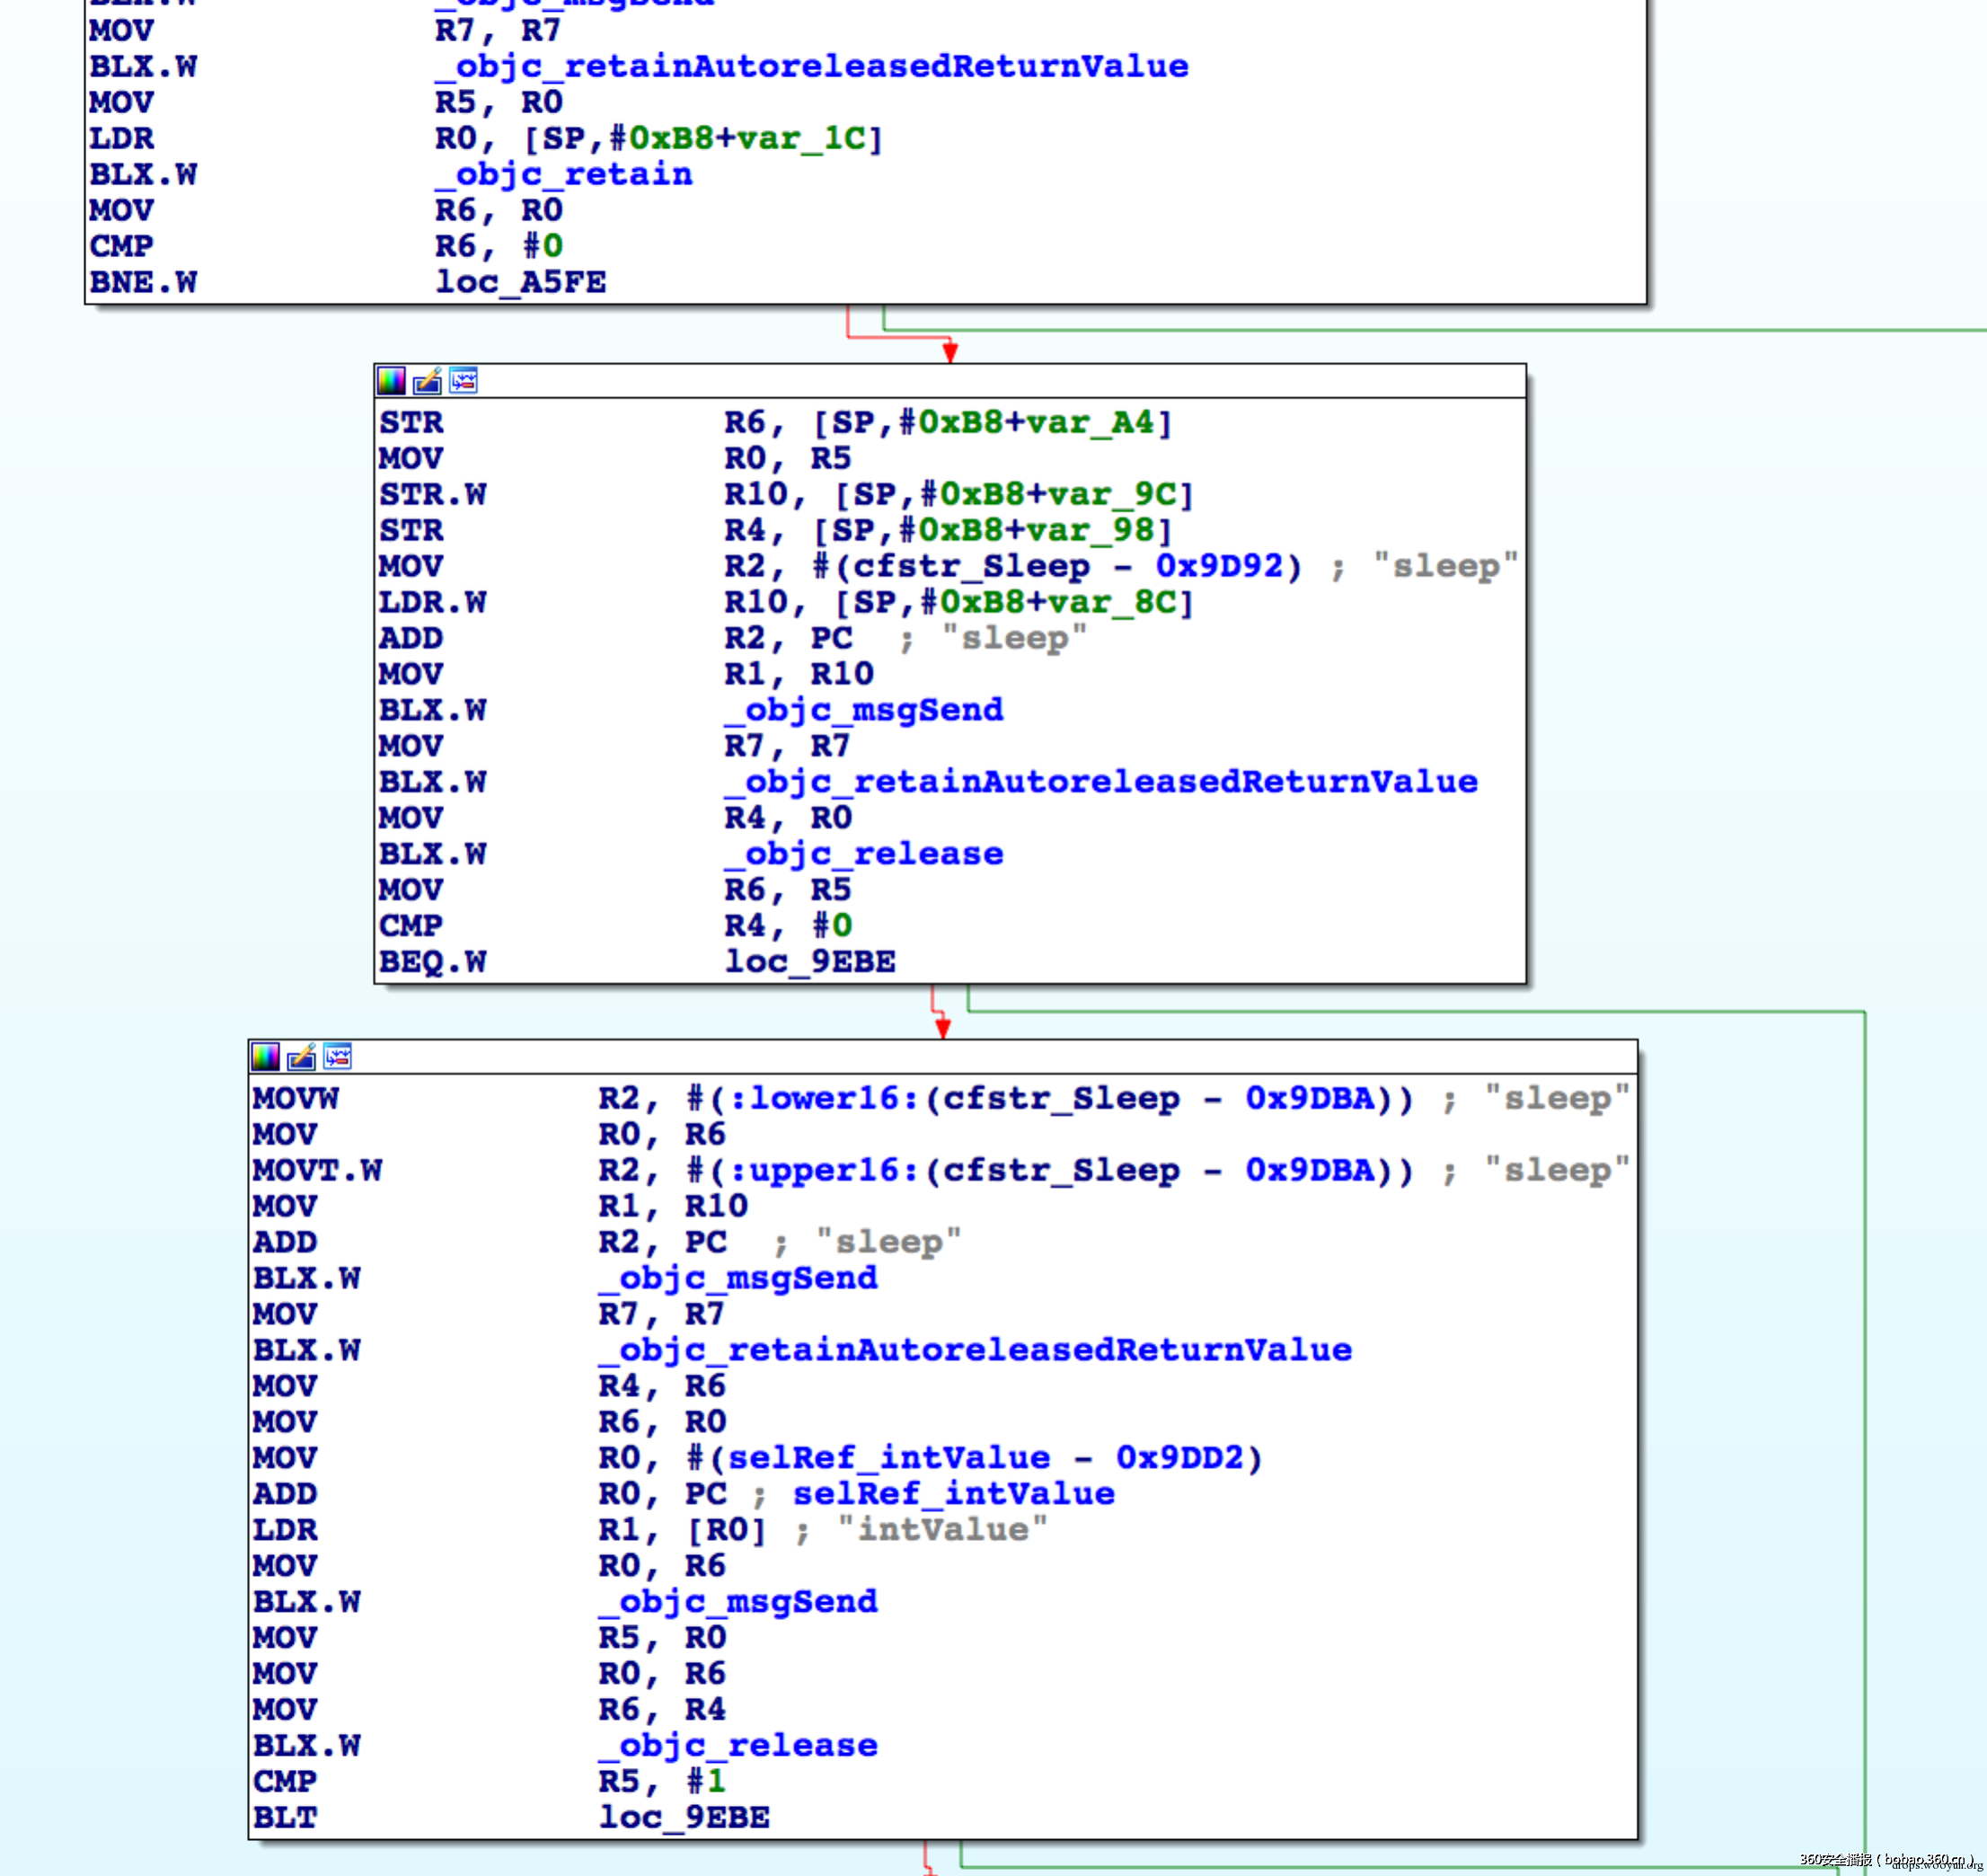1987x1876 pixels.
Task: Click the group nodes icon in the MOVW block header
Action: [337, 1057]
